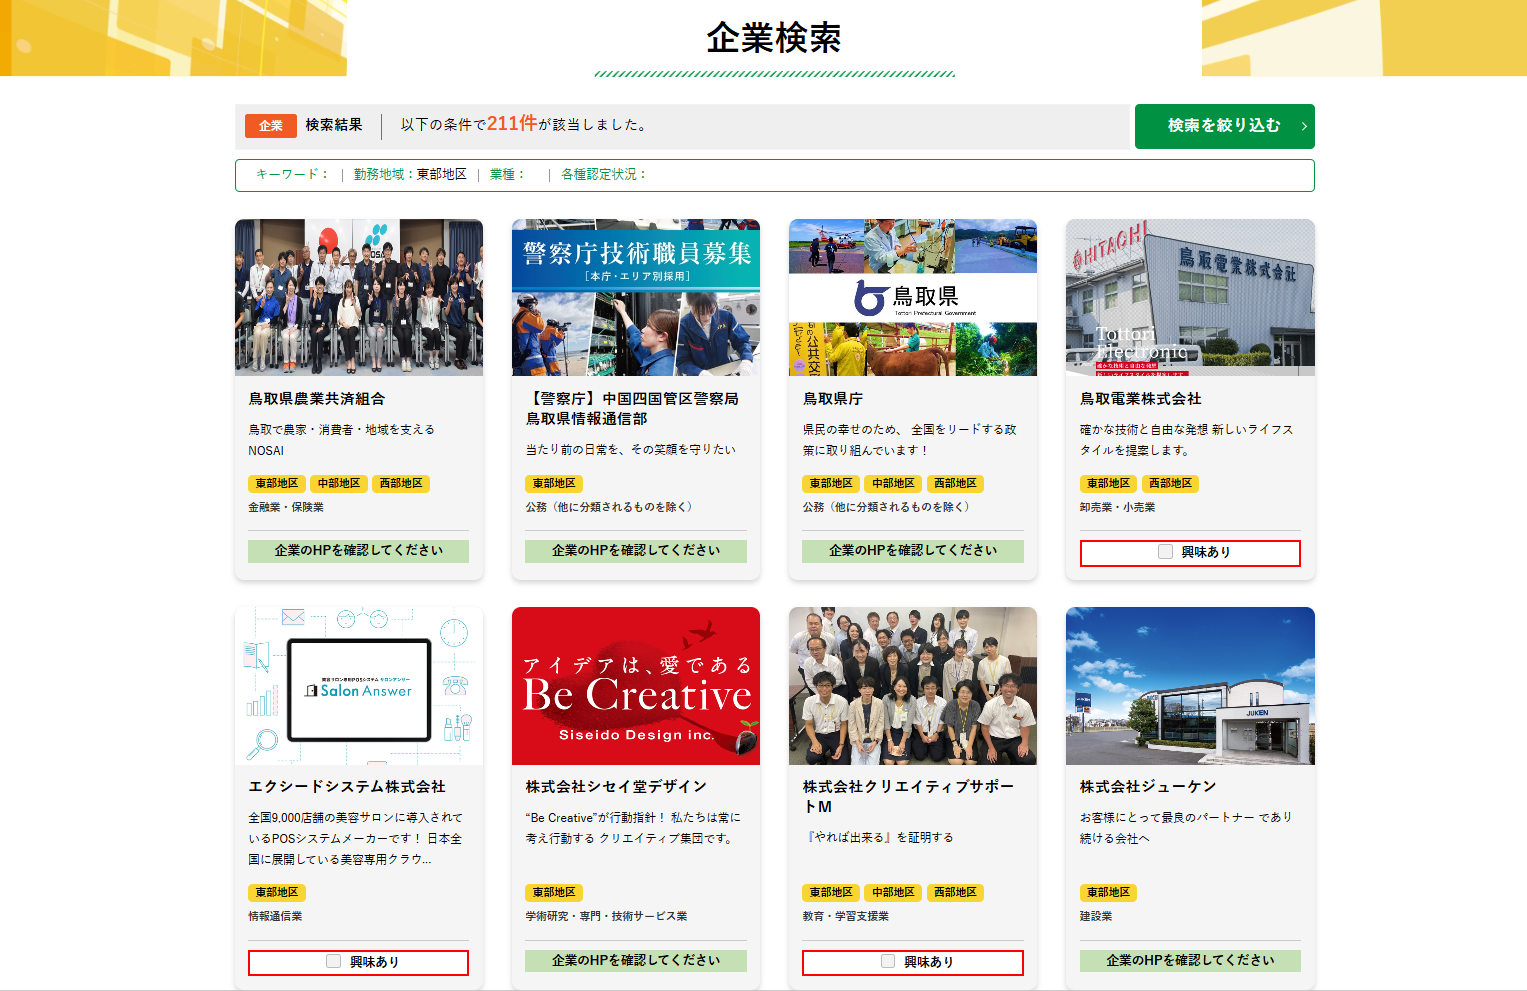
Task: Mark 興味あり on 株式会社クリエイティブサポートM
Action: (x=888, y=961)
